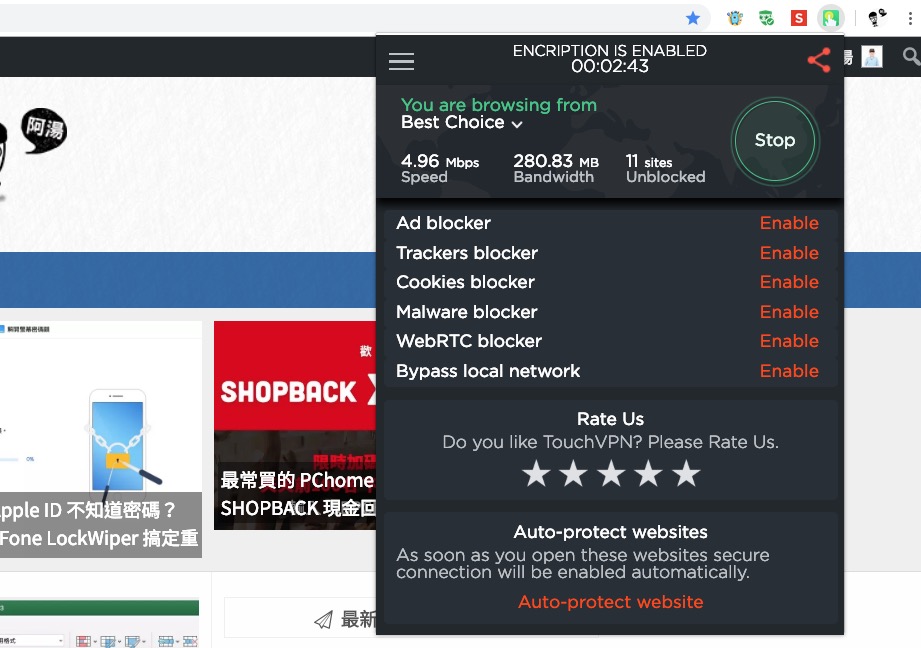
Task: Enable the Malware blocker
Action: [x=789, y=312]
